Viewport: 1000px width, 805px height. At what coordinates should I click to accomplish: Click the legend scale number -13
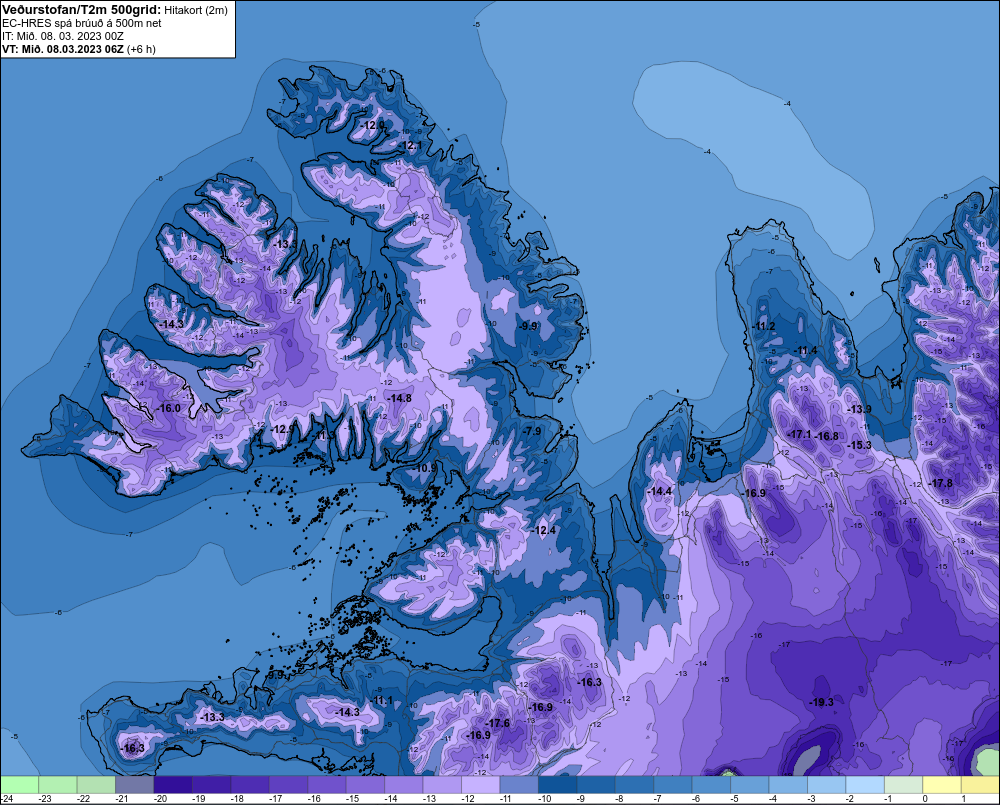[x=429, y=799]
